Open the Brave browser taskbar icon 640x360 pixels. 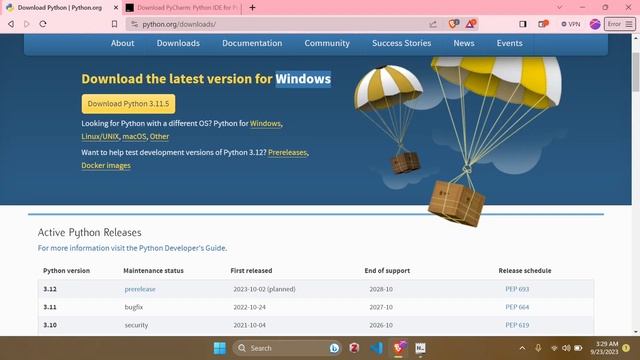point(399,348)
